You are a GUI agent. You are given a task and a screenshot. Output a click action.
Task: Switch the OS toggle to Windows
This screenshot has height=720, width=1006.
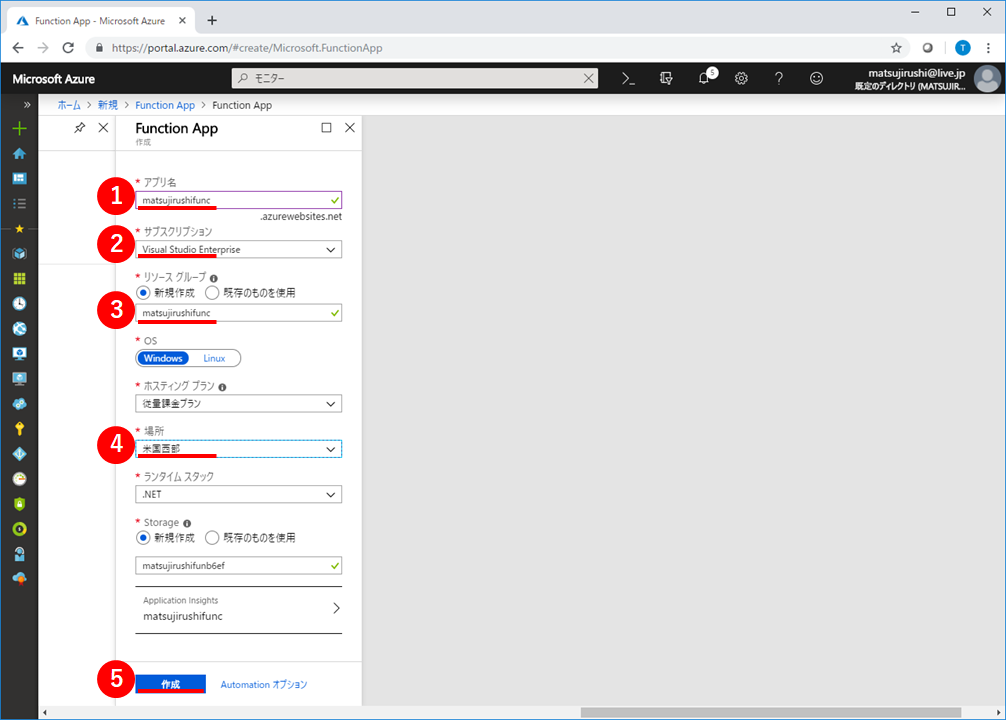point(163,358)
